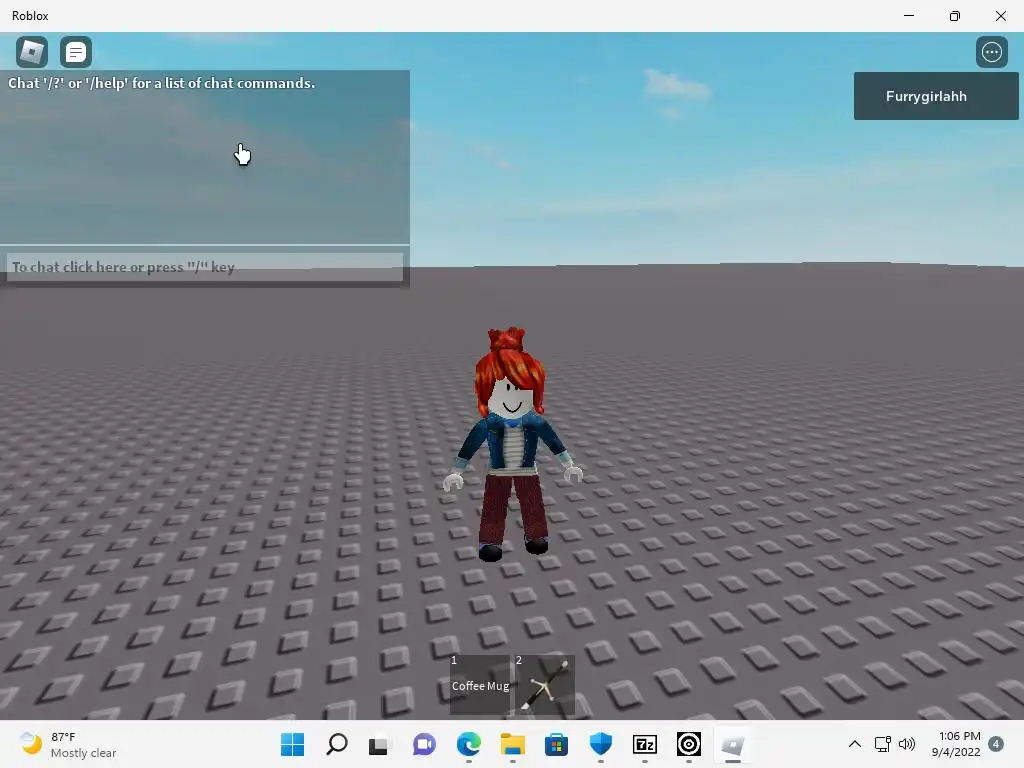
Task: Open the circular target taskbar app
Action: tap(688, 744)
